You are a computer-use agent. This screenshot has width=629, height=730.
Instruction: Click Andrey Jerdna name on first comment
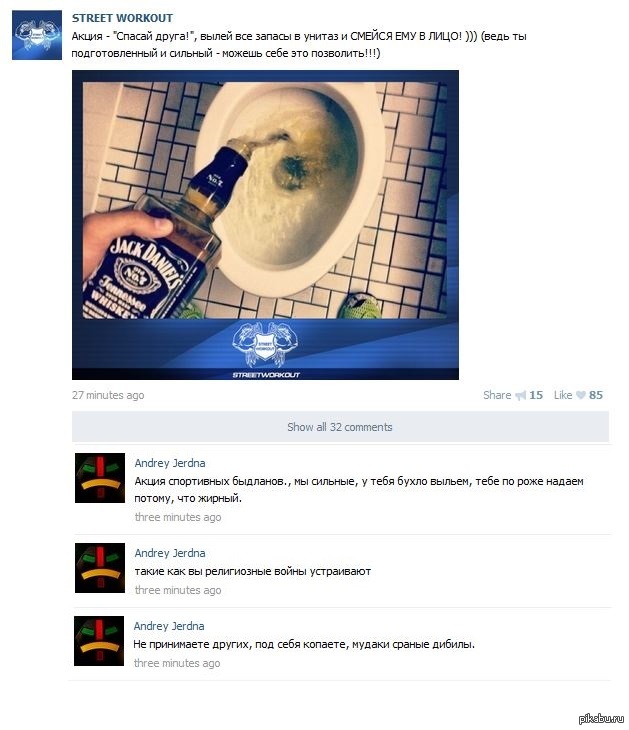(170, 463)
